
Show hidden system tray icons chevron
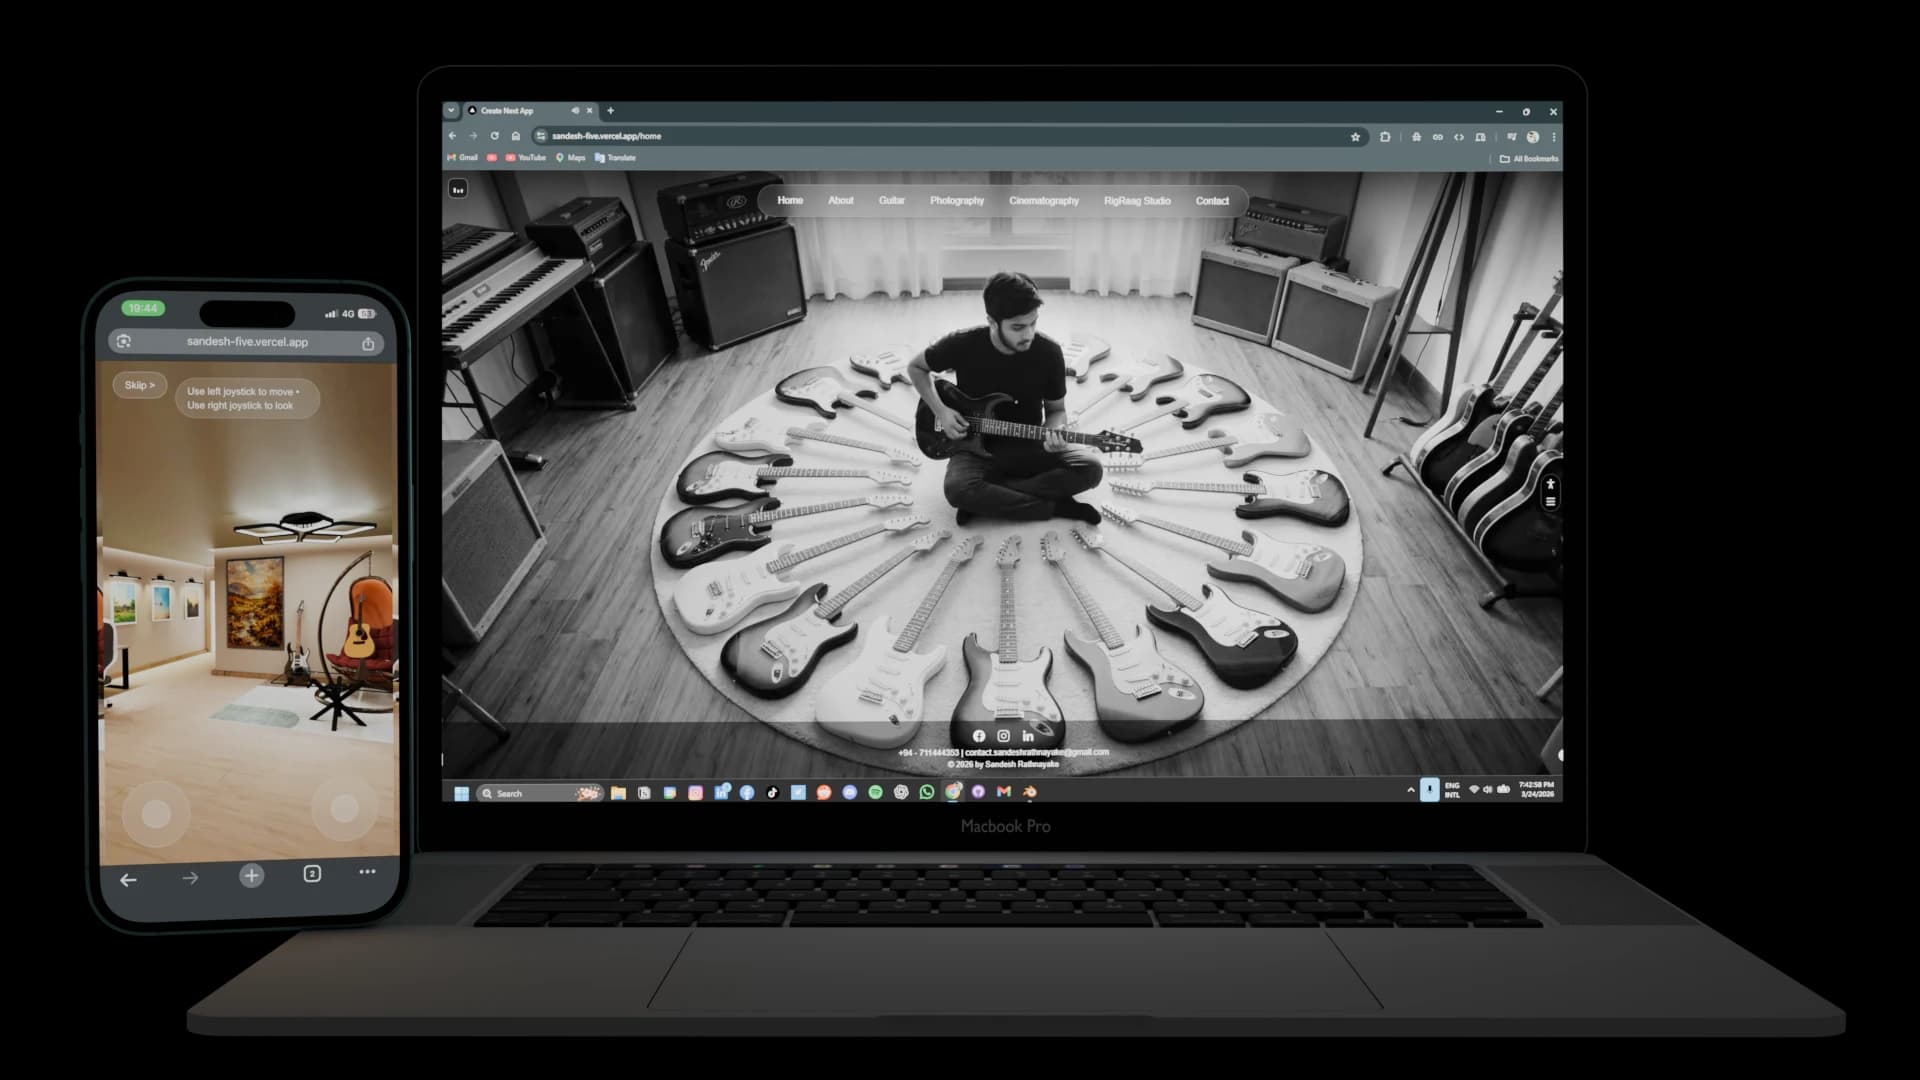1411,790
